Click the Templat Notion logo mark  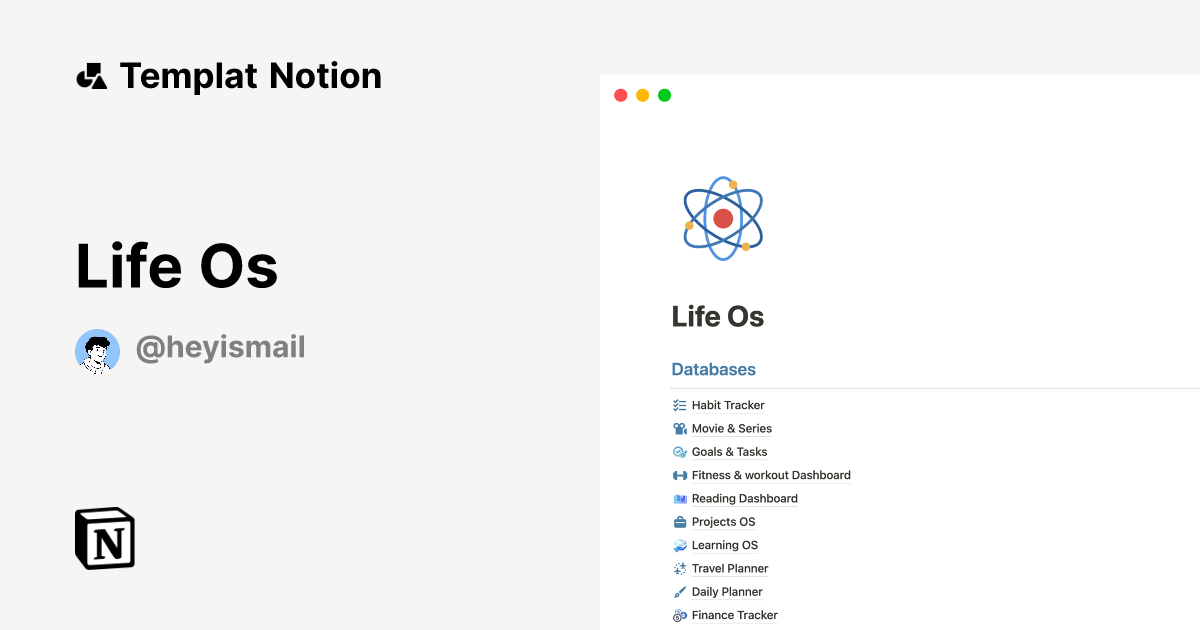click(x=91, y=76)
